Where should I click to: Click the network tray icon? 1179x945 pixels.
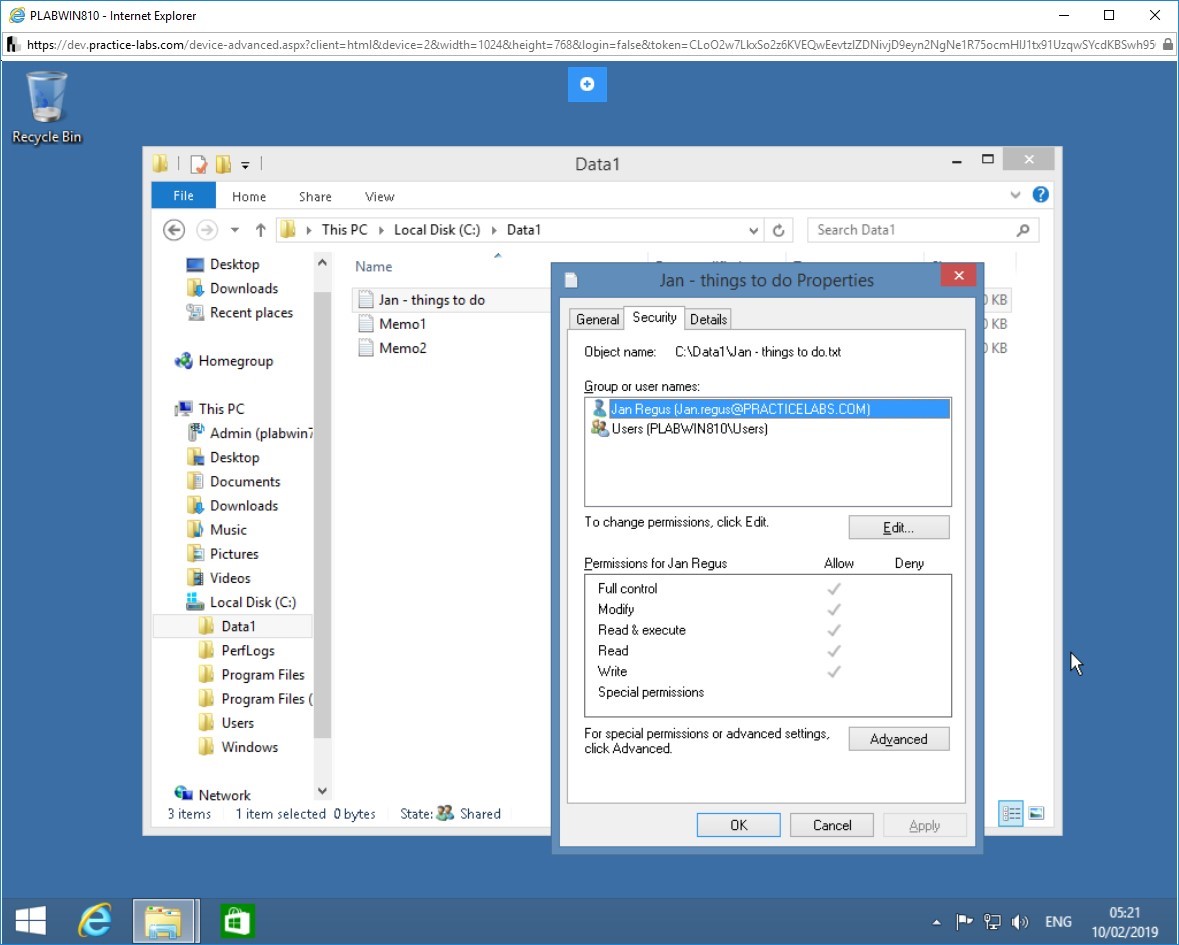click(993, 922)
